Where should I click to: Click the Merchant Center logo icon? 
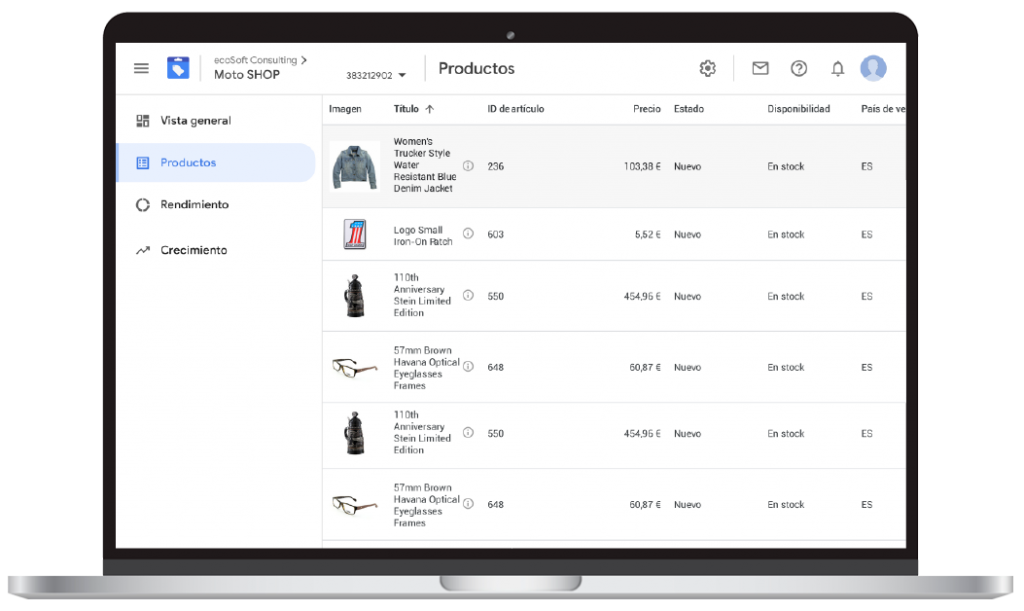coord(178,68)
